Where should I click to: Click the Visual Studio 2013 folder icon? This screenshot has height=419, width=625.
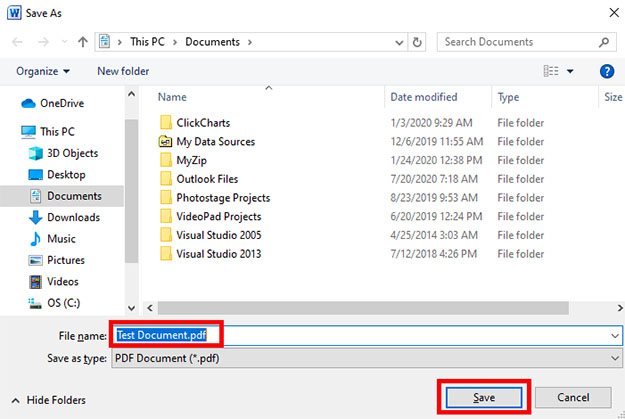pyautogui.click(x=166, y=254)
